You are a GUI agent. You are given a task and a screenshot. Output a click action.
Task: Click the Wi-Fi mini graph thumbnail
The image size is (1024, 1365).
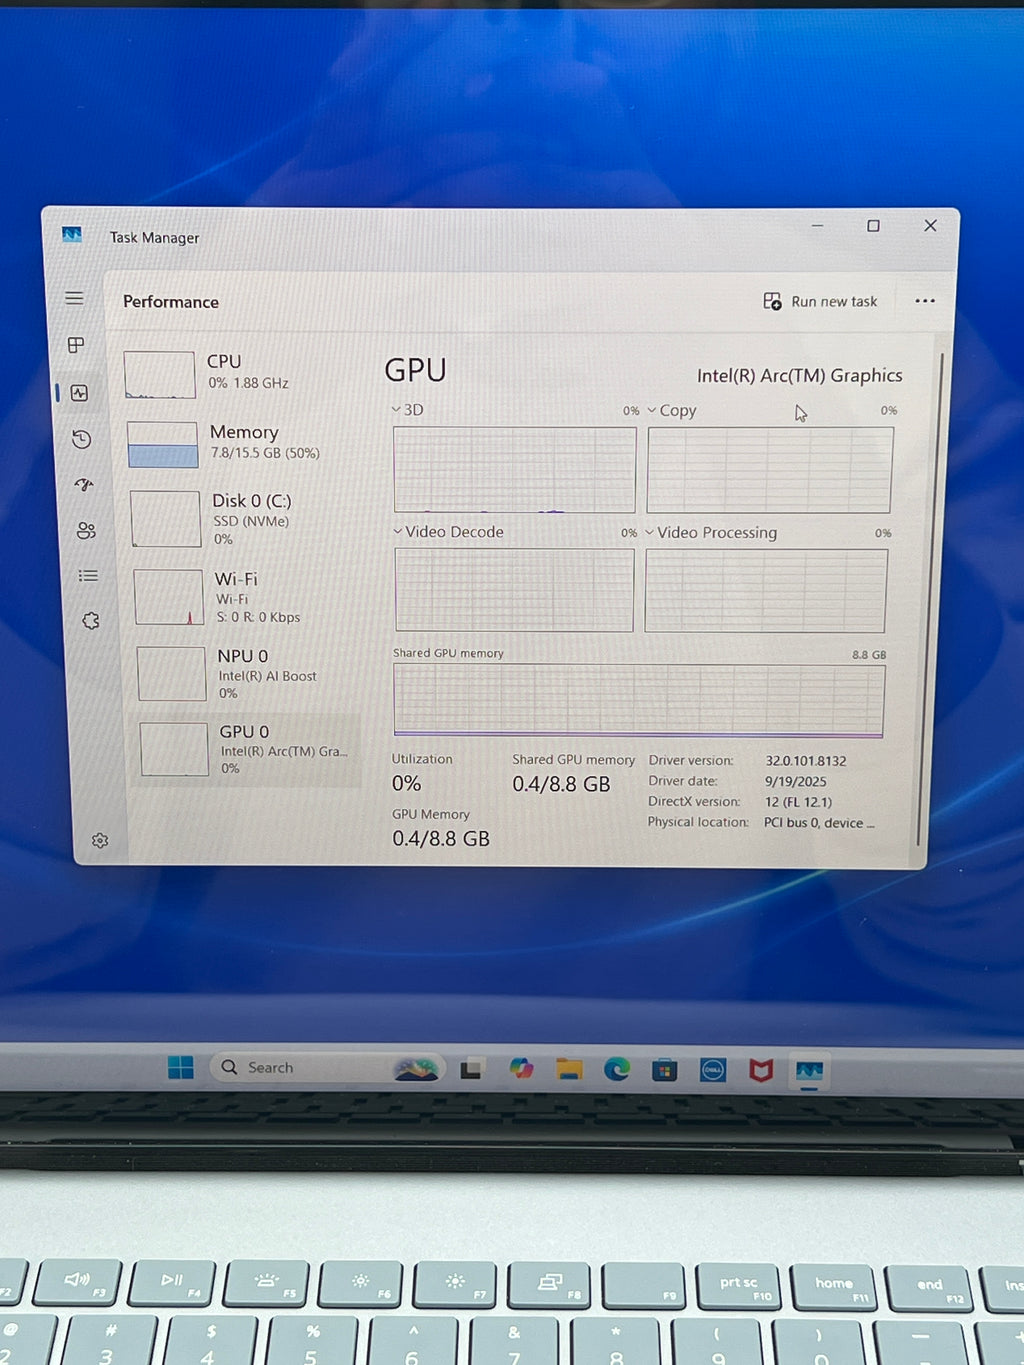169,597
